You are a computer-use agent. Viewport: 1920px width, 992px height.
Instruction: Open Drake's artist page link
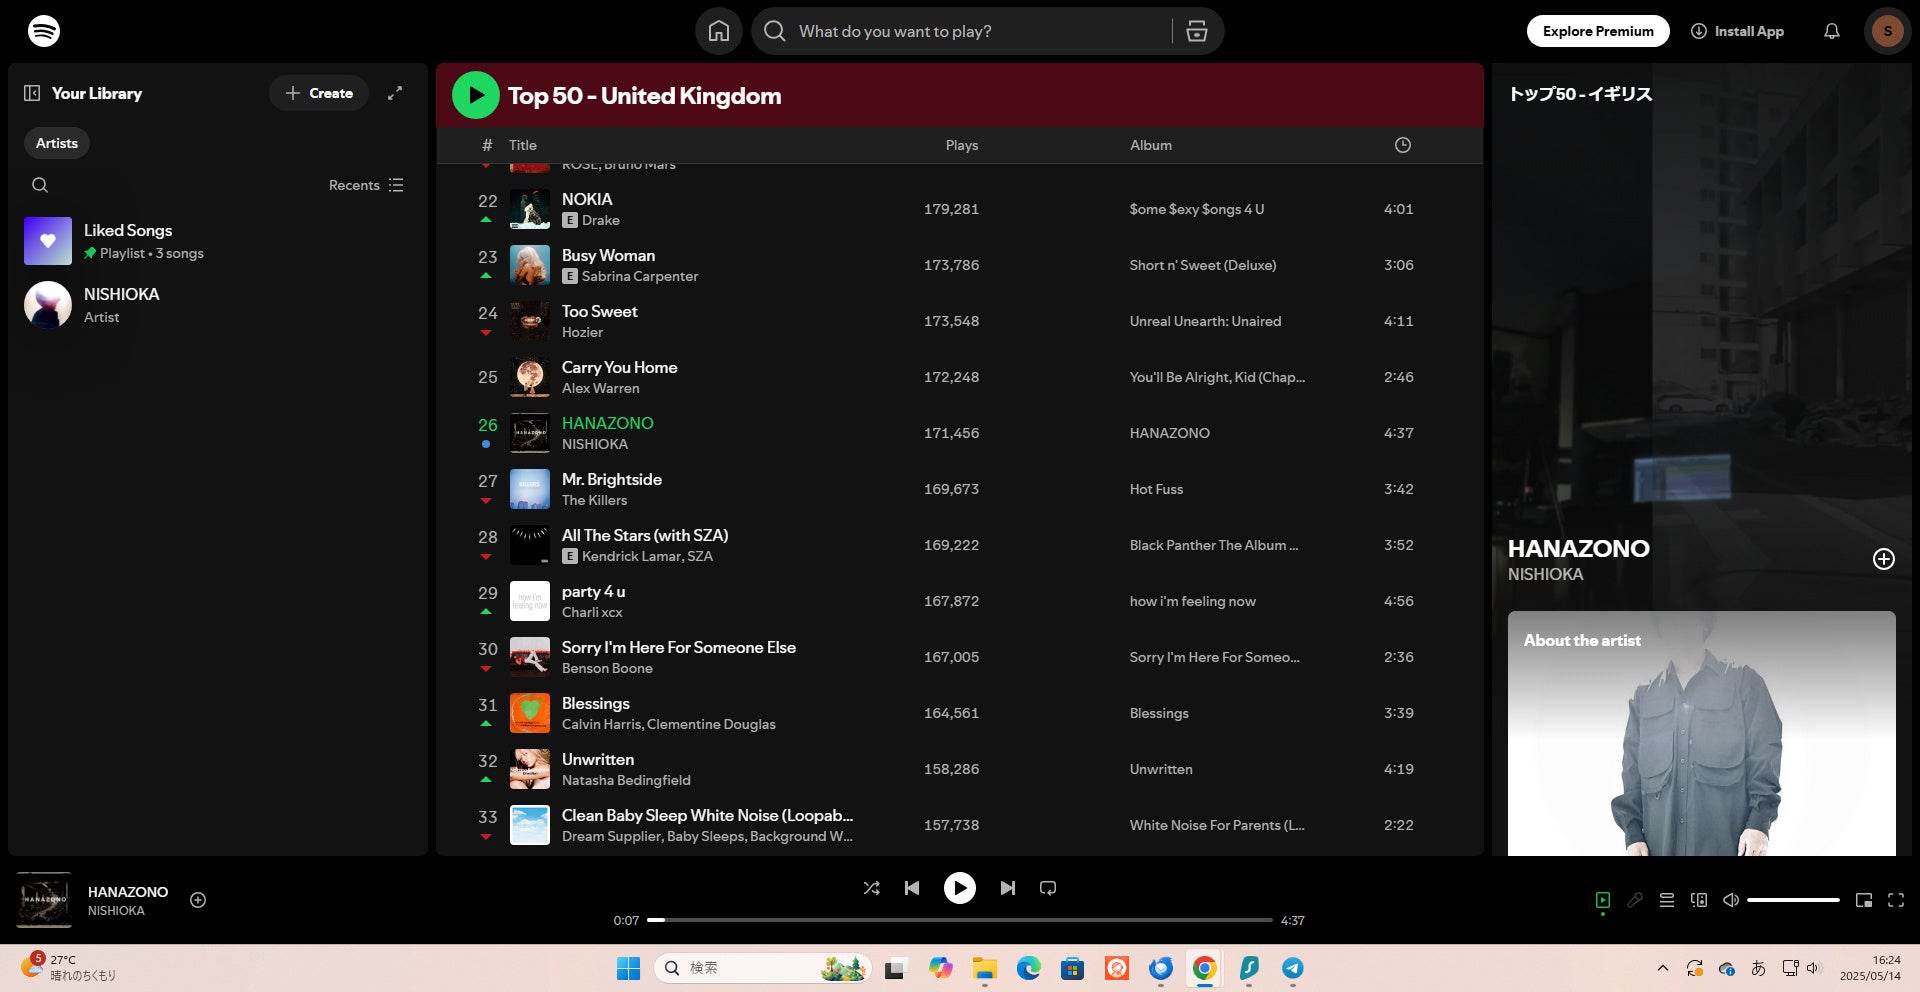(601, 220)
